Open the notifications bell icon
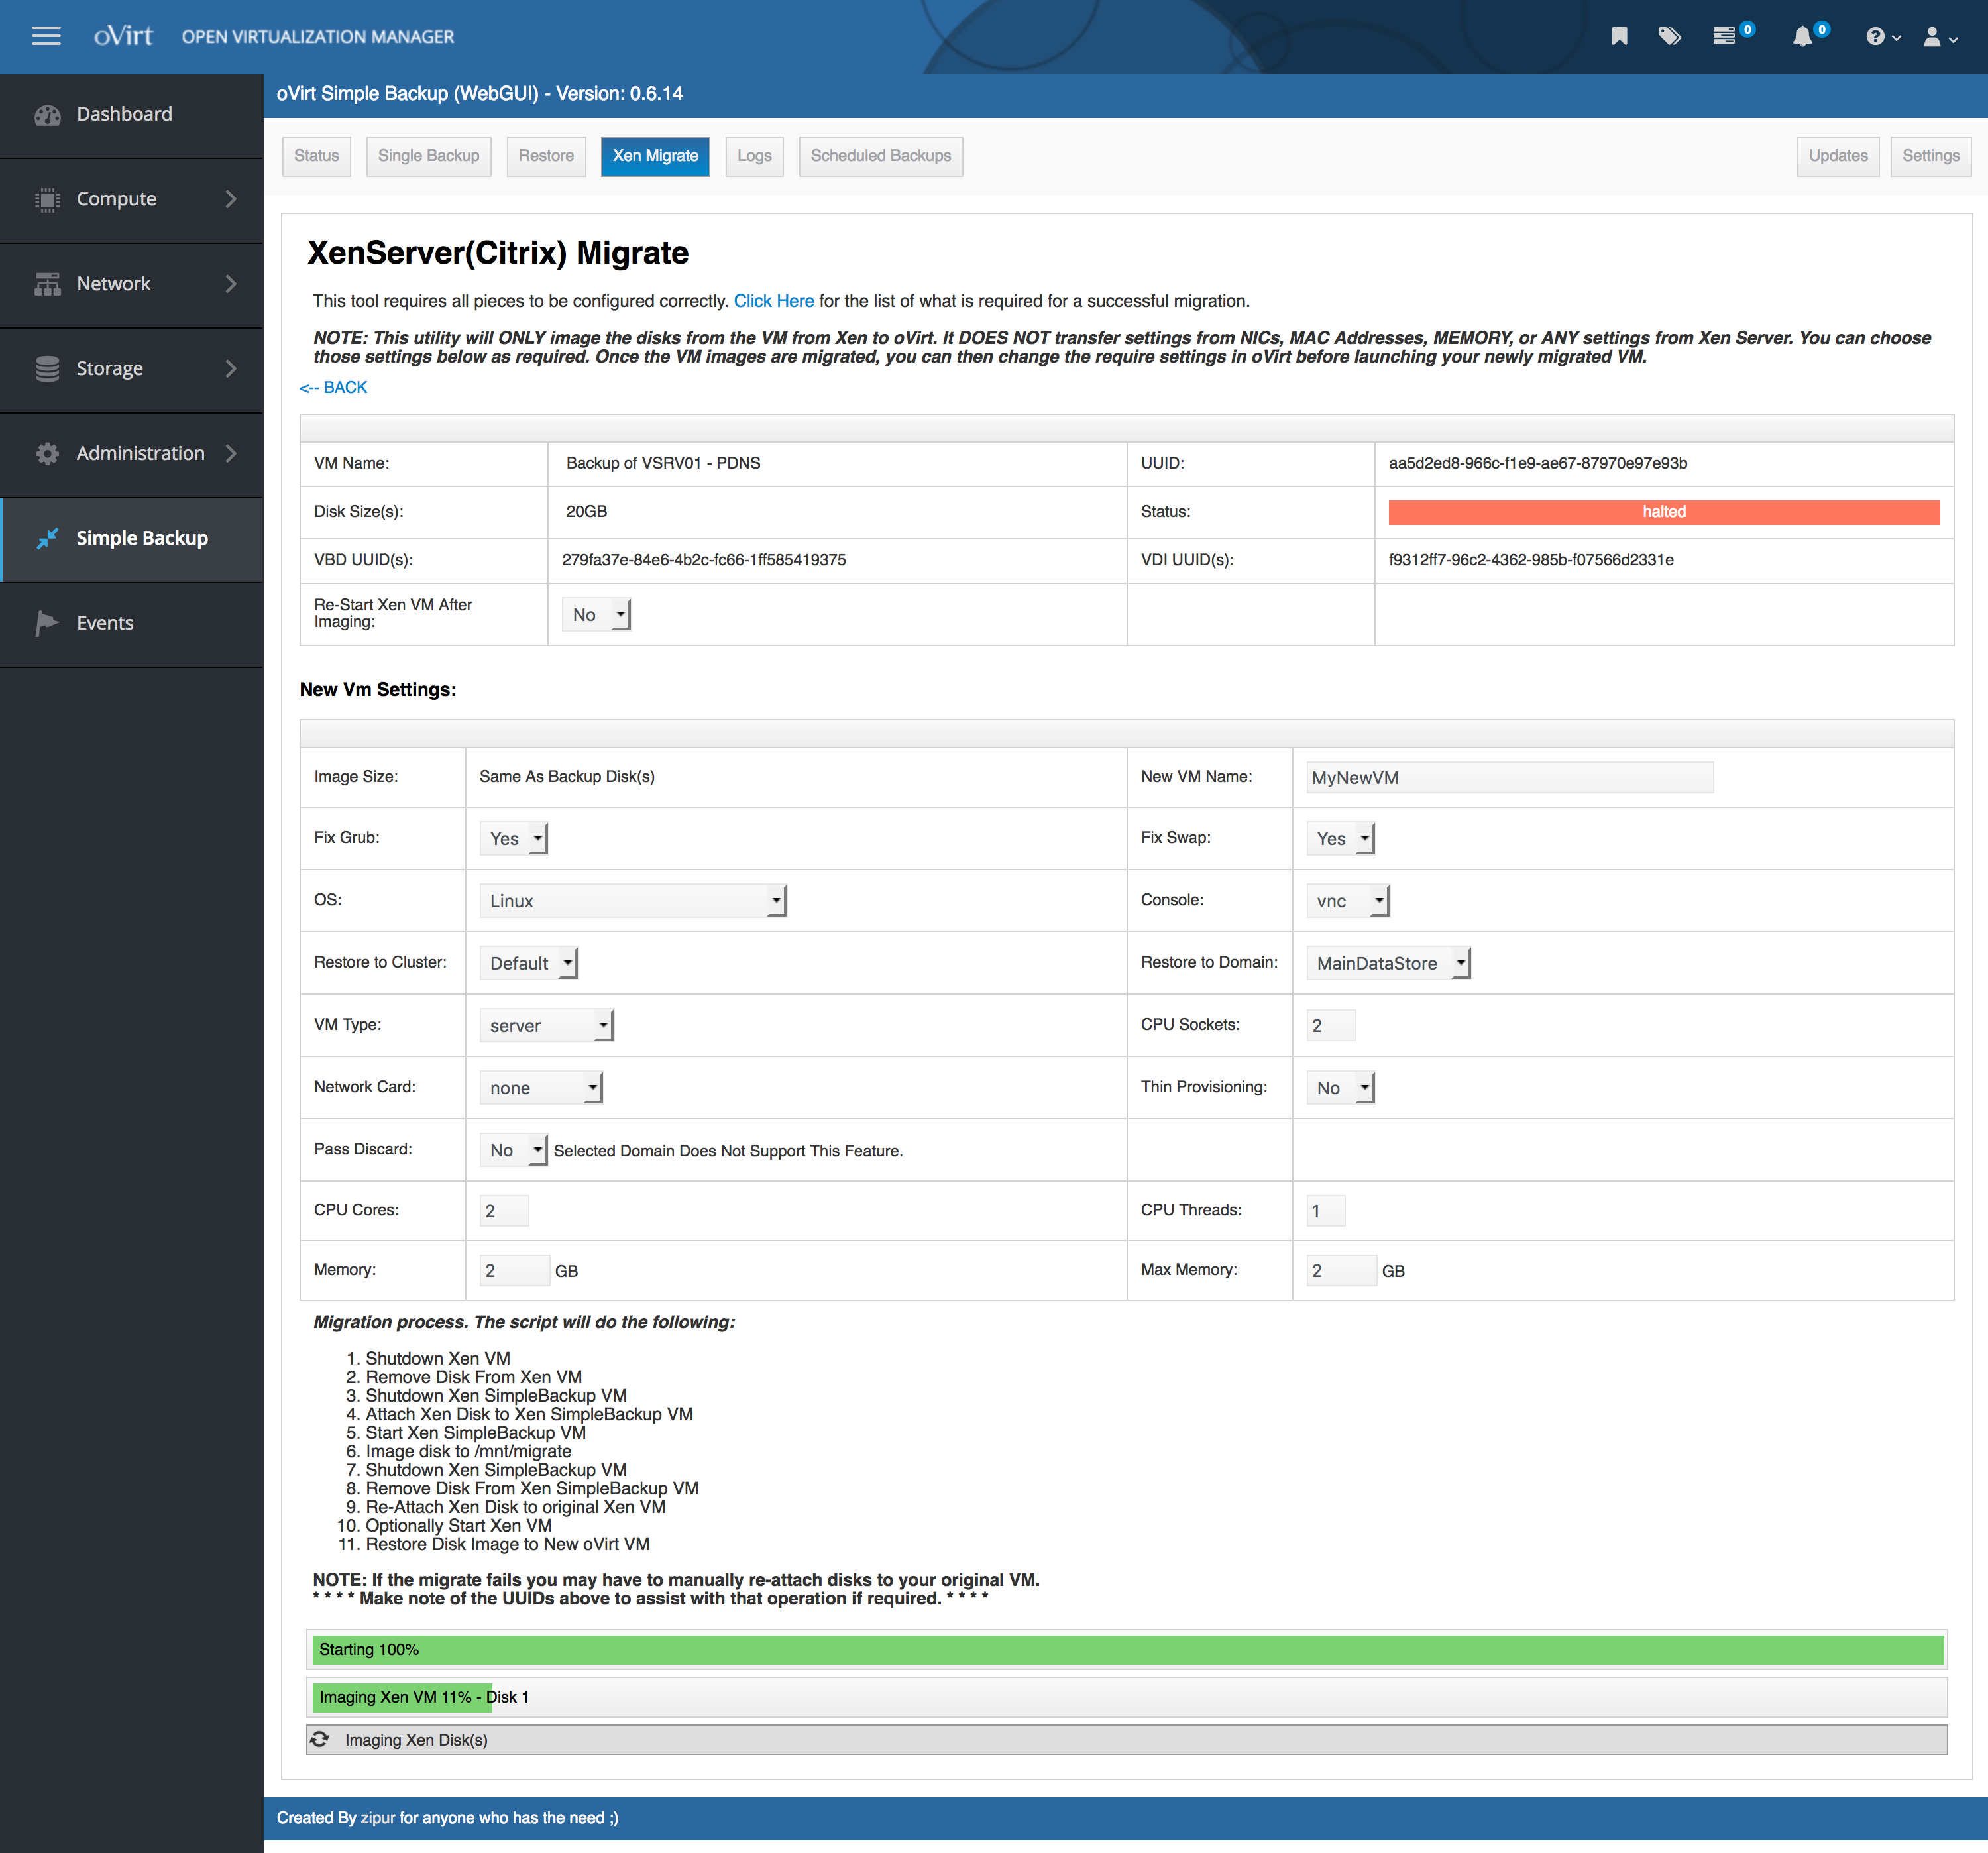1988x1853 pixels. tap(1802, 37)
